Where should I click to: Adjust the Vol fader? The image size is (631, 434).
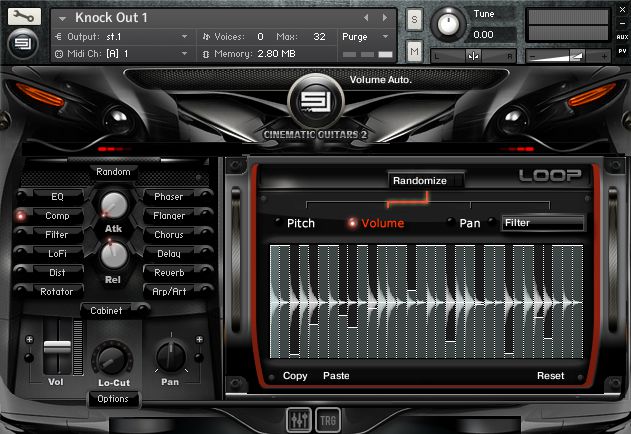pos(57,346)
